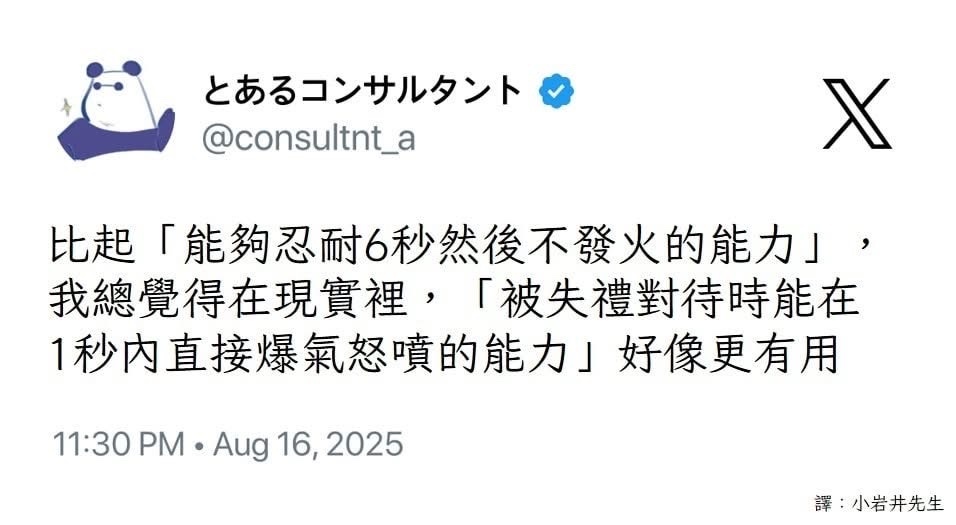Click the panda profile avatar
Image resolution: width=956 pixels, height=525 pixels.
point(116,110)
